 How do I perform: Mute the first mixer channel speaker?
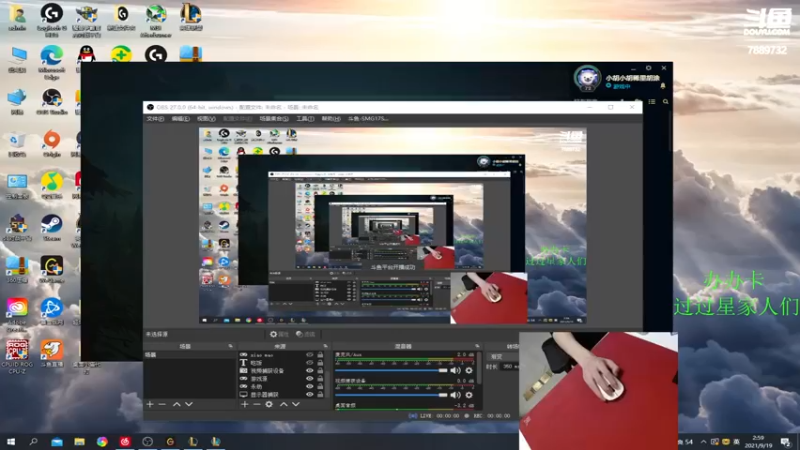[x=455, y=370]
